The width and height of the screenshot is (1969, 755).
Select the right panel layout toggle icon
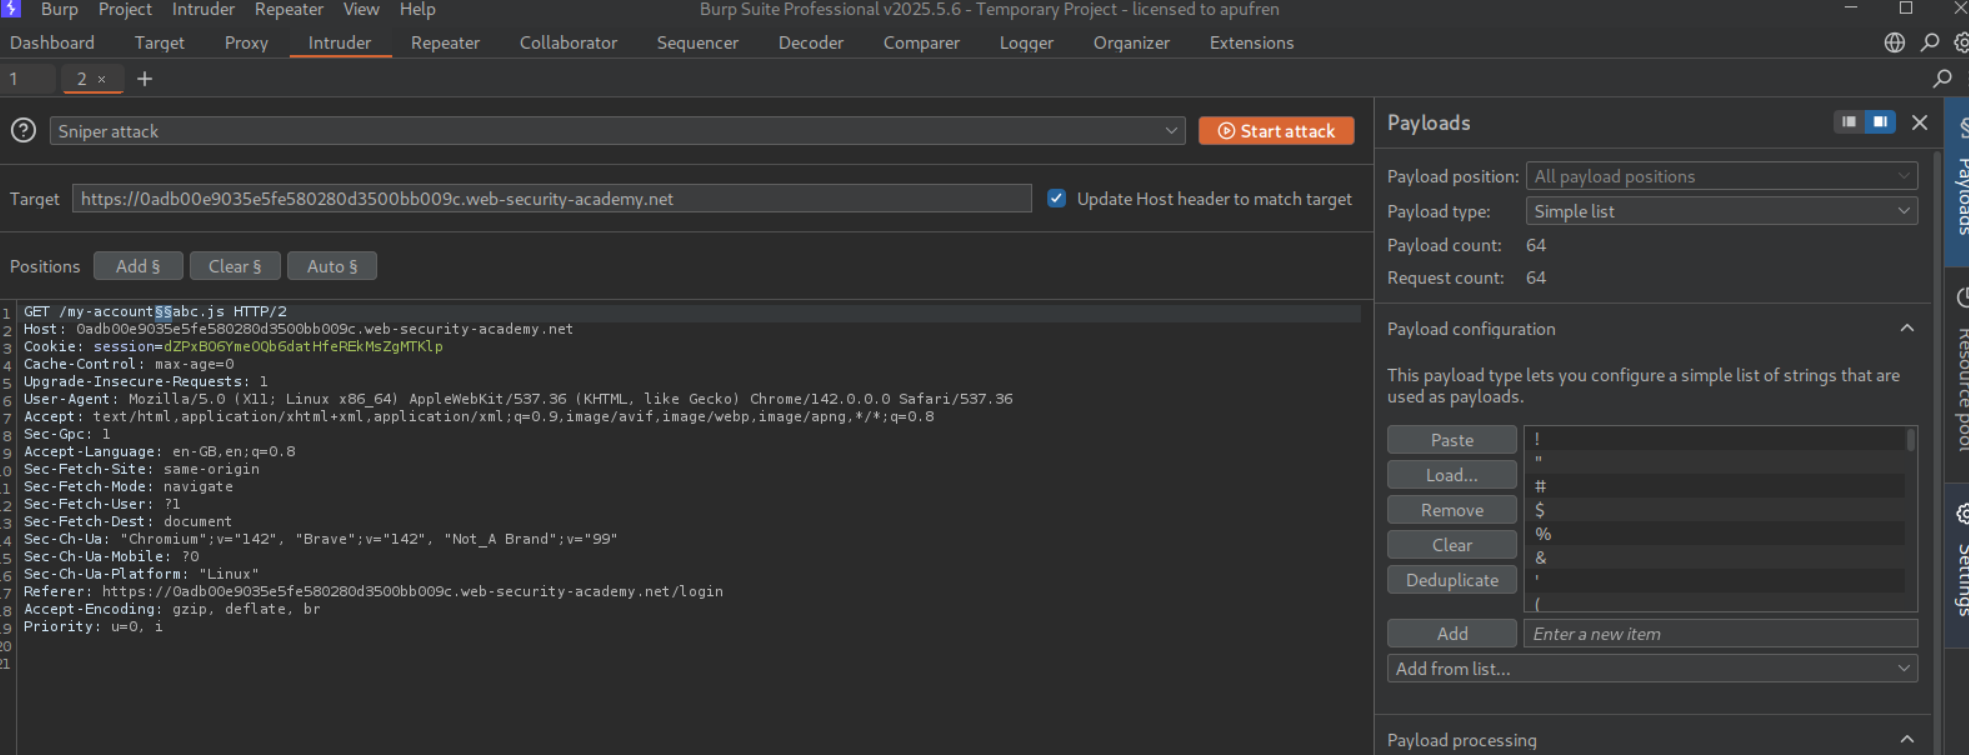click(x=1880, y=122)
